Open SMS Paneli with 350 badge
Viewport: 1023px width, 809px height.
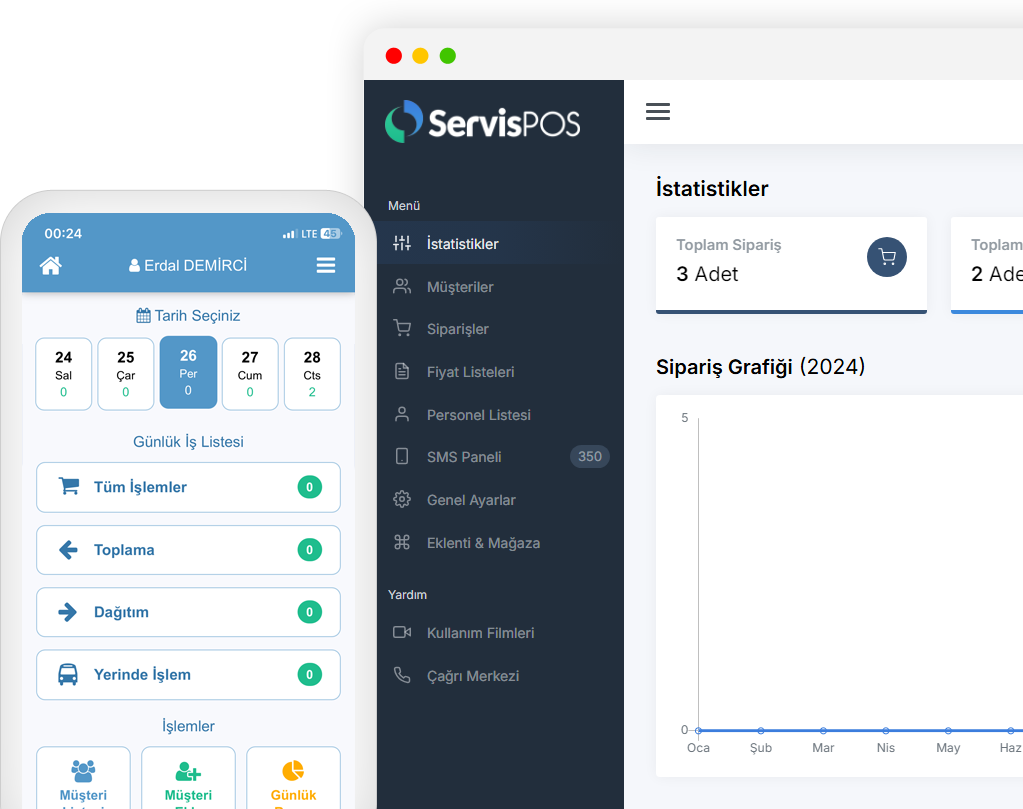click(x=464, y=457)
